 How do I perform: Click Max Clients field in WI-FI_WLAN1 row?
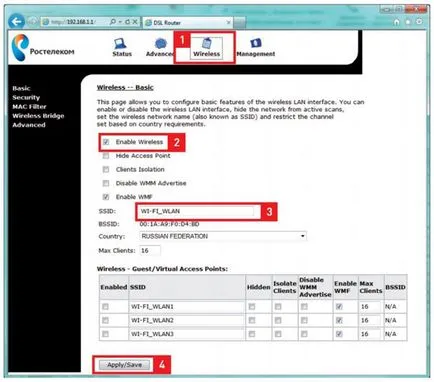(370, 306)
